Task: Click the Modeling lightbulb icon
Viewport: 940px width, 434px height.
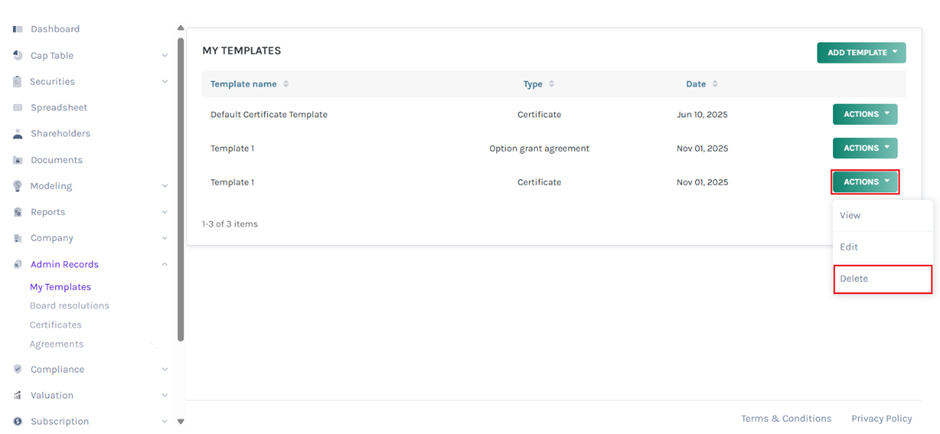Action: (18, 186)
